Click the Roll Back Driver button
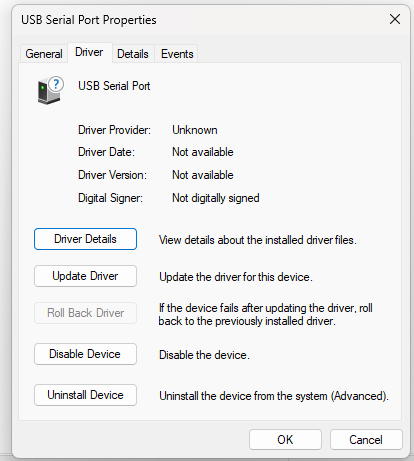This screenshot has height=461, width=414. [x=85, y=313]
